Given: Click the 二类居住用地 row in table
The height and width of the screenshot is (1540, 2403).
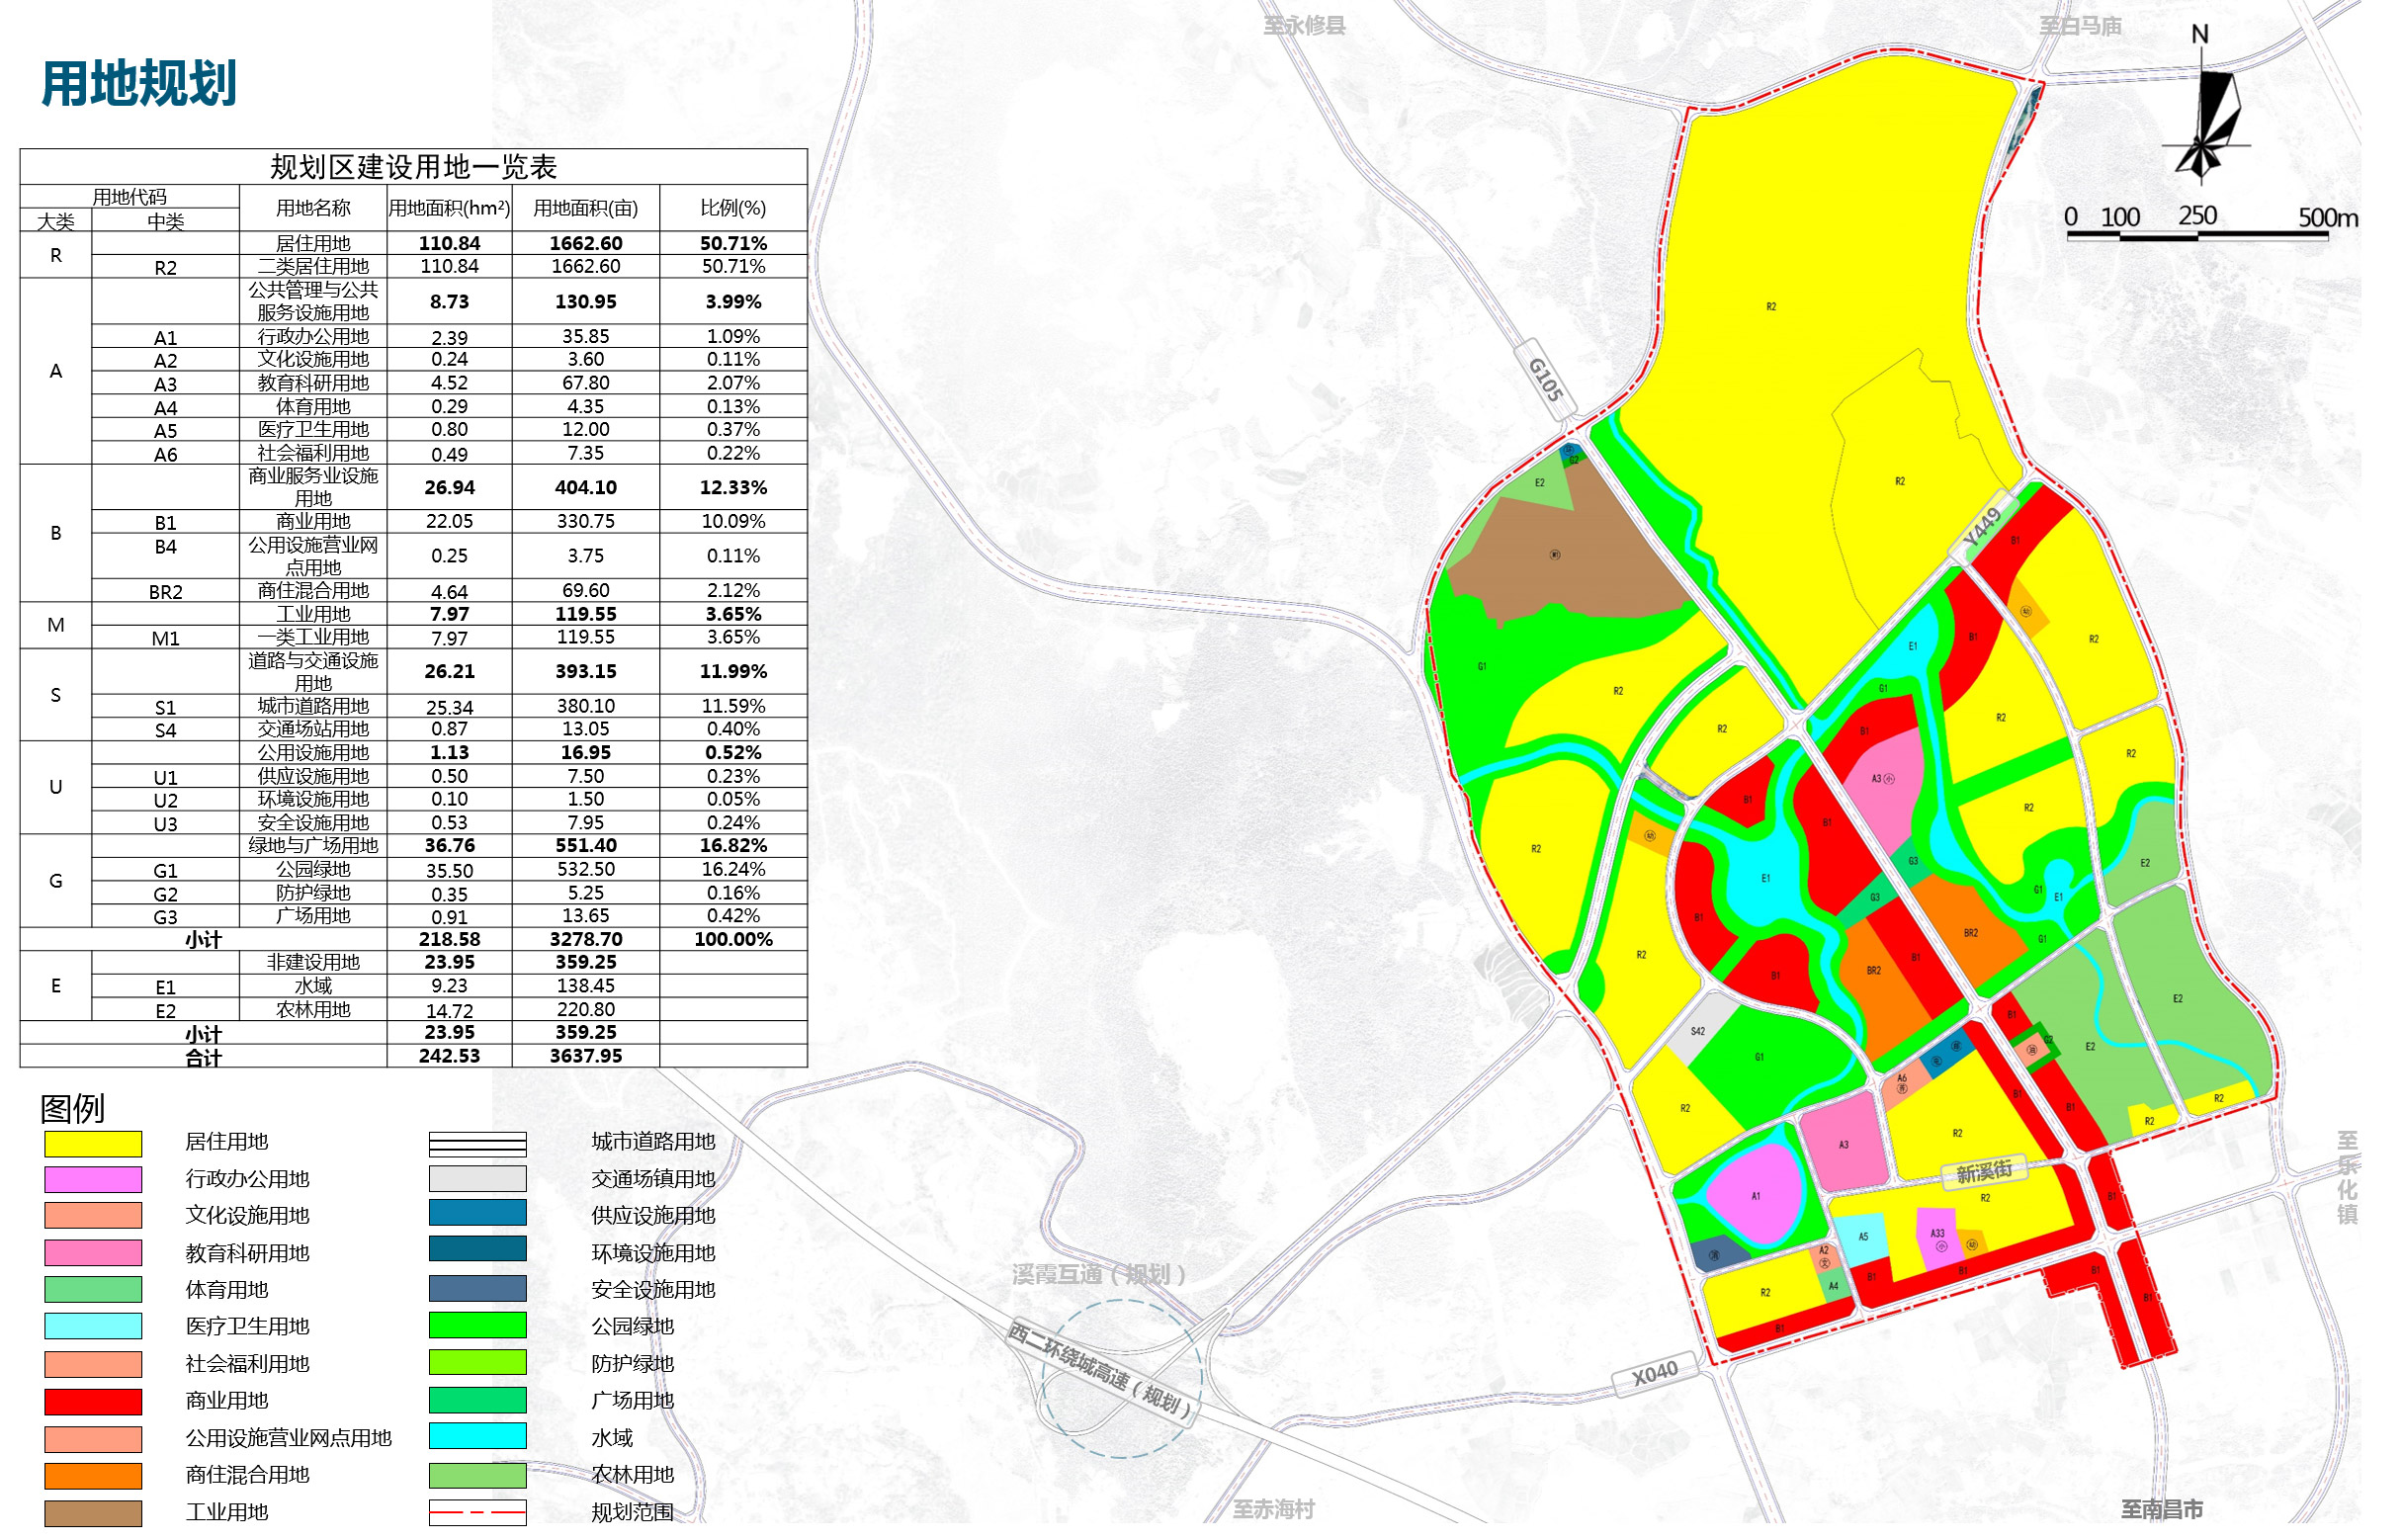Looking at the screenshot, I should 414,267.
